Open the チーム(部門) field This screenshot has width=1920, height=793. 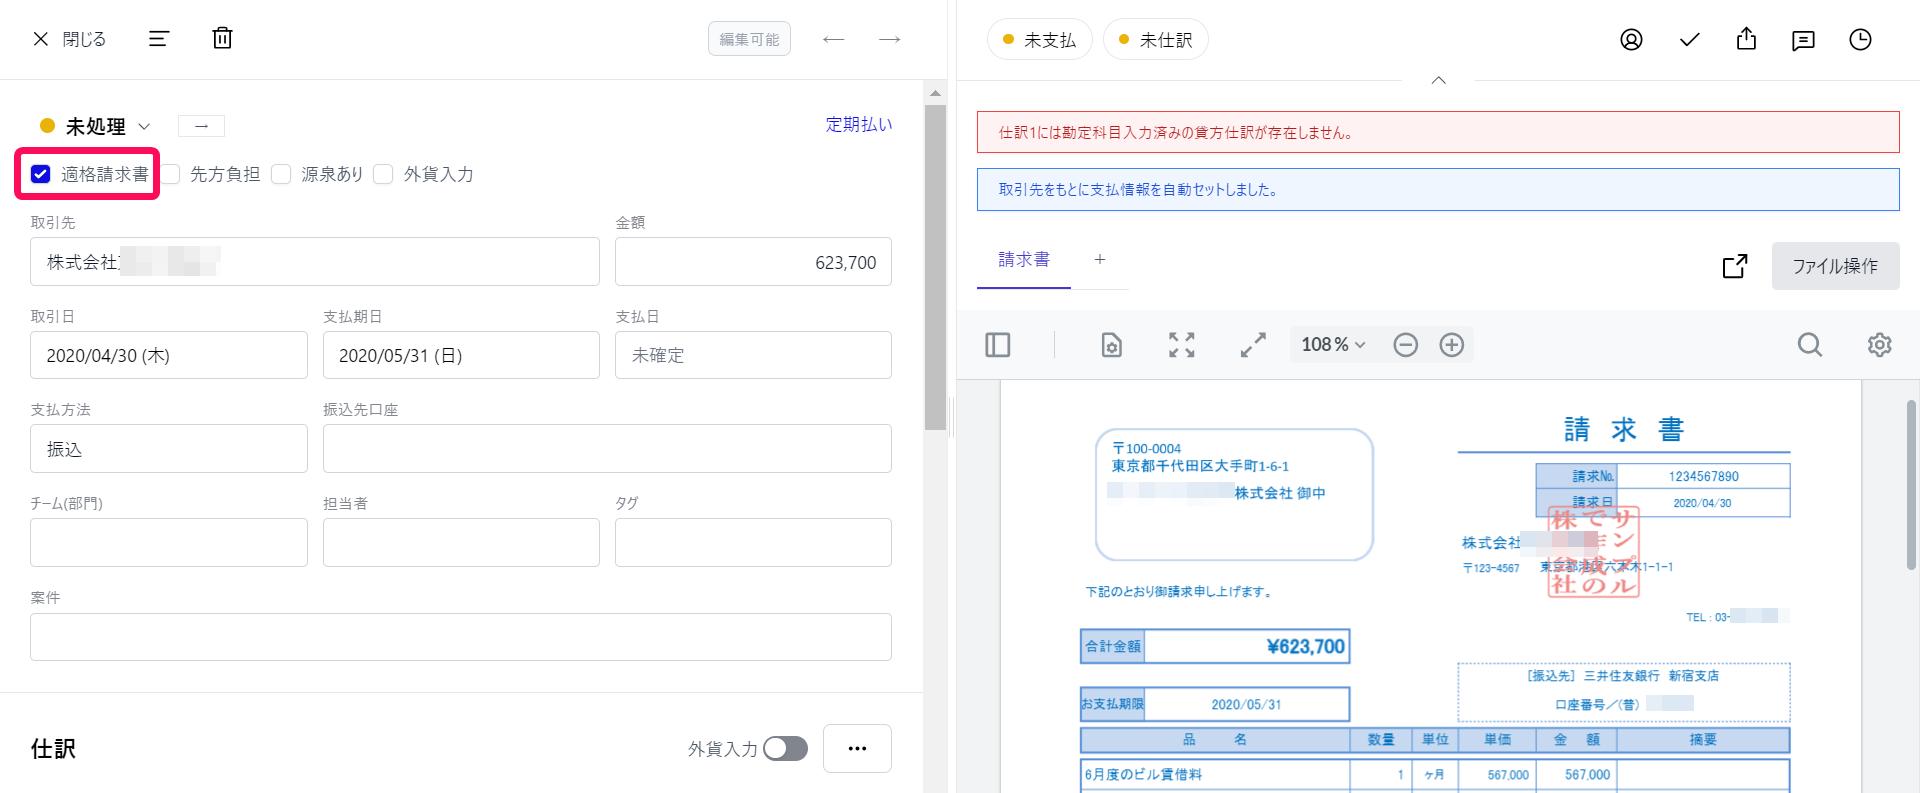pos(169,543)
